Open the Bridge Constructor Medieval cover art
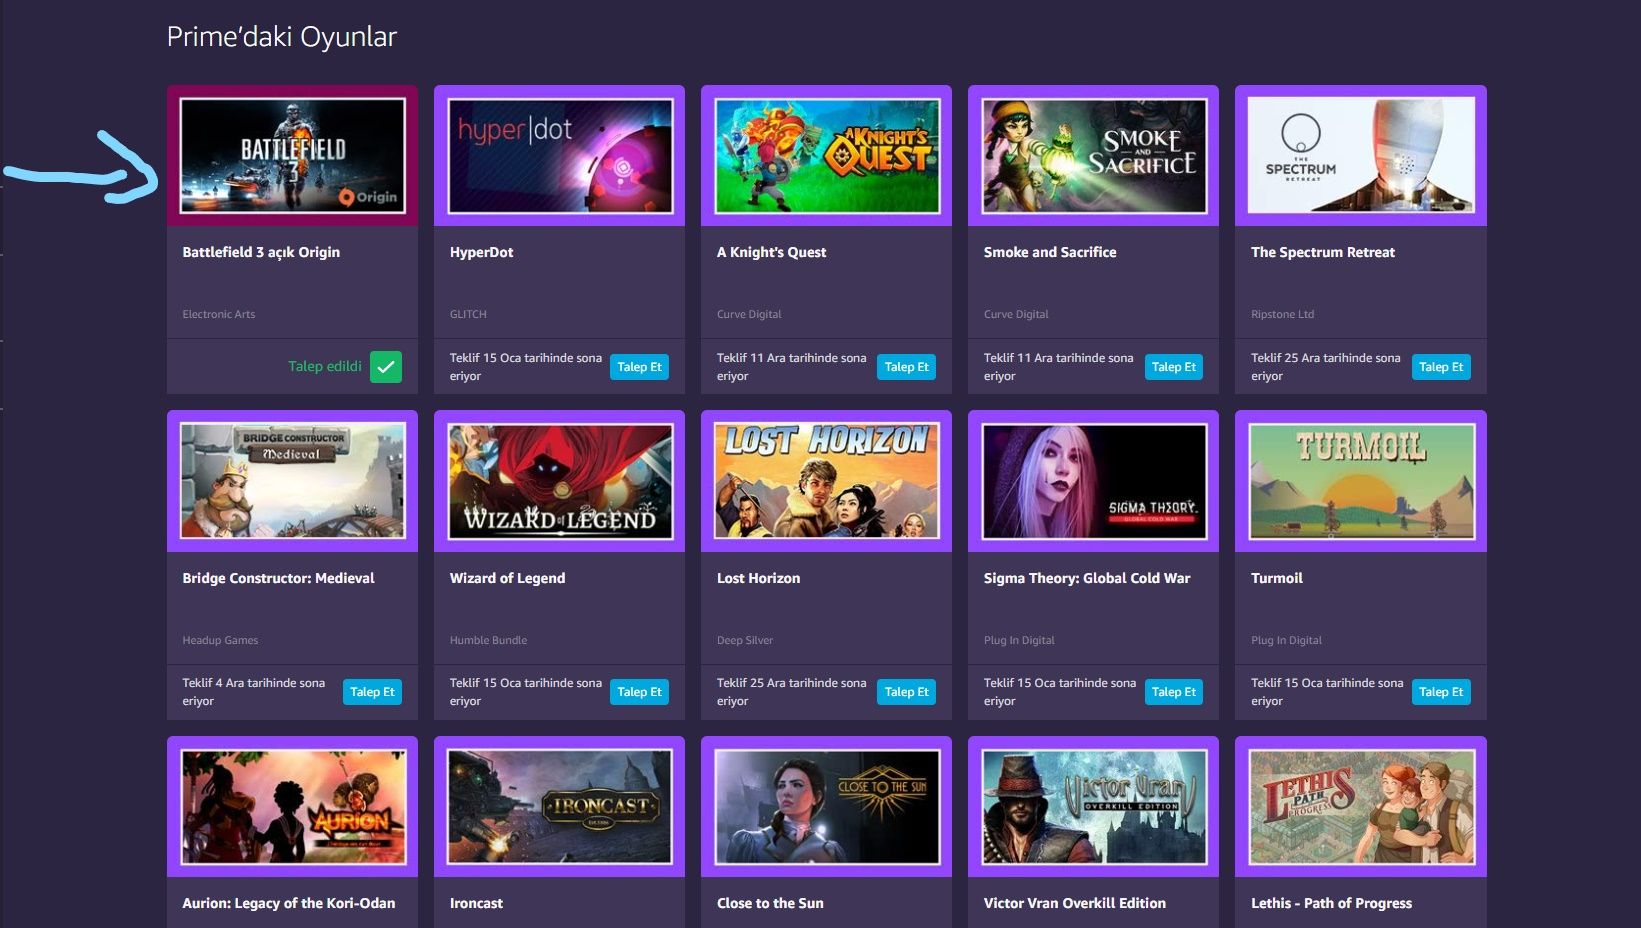The image size is (1641, 928). coord(293,481)
